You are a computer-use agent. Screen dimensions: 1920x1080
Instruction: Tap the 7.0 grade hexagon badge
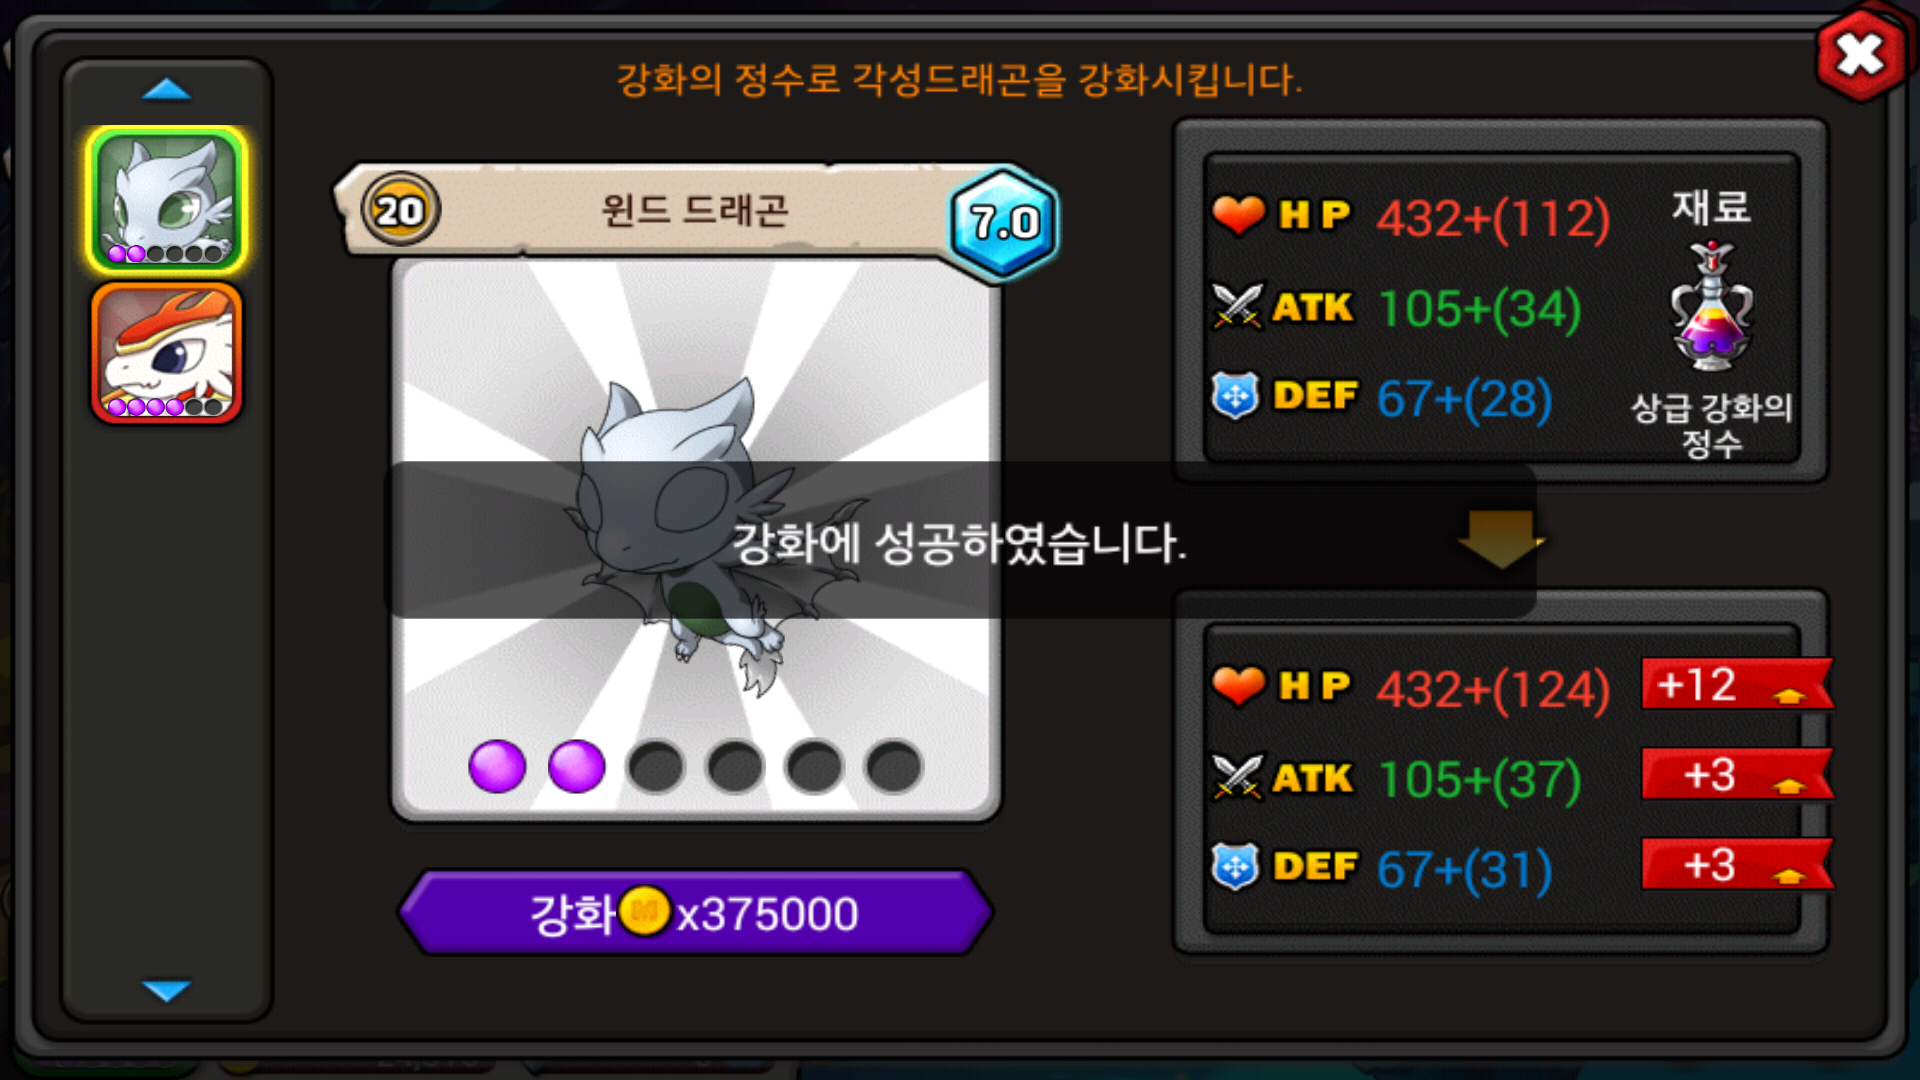(x=1003, y=222)
